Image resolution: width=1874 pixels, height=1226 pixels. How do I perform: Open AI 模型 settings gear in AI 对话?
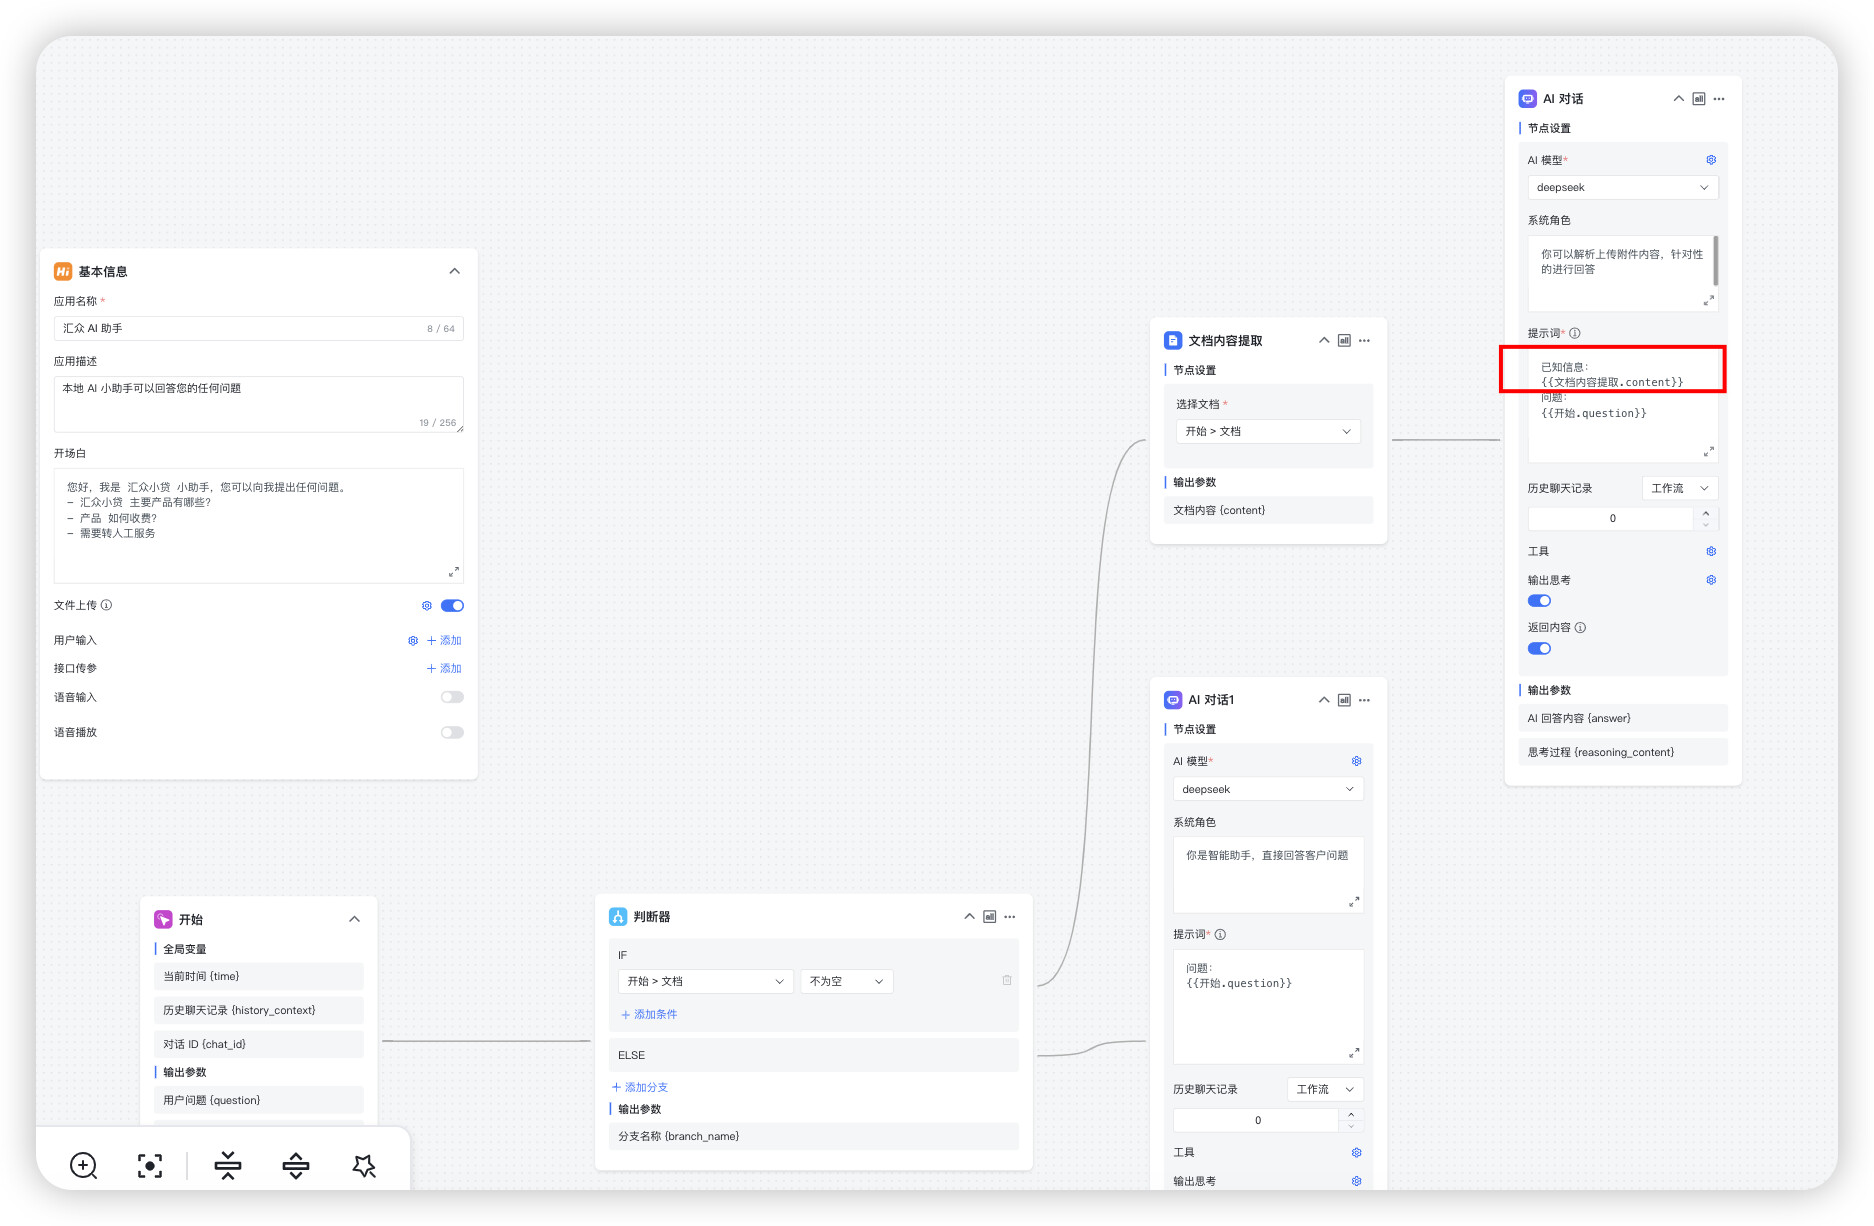coord(1711,160)
